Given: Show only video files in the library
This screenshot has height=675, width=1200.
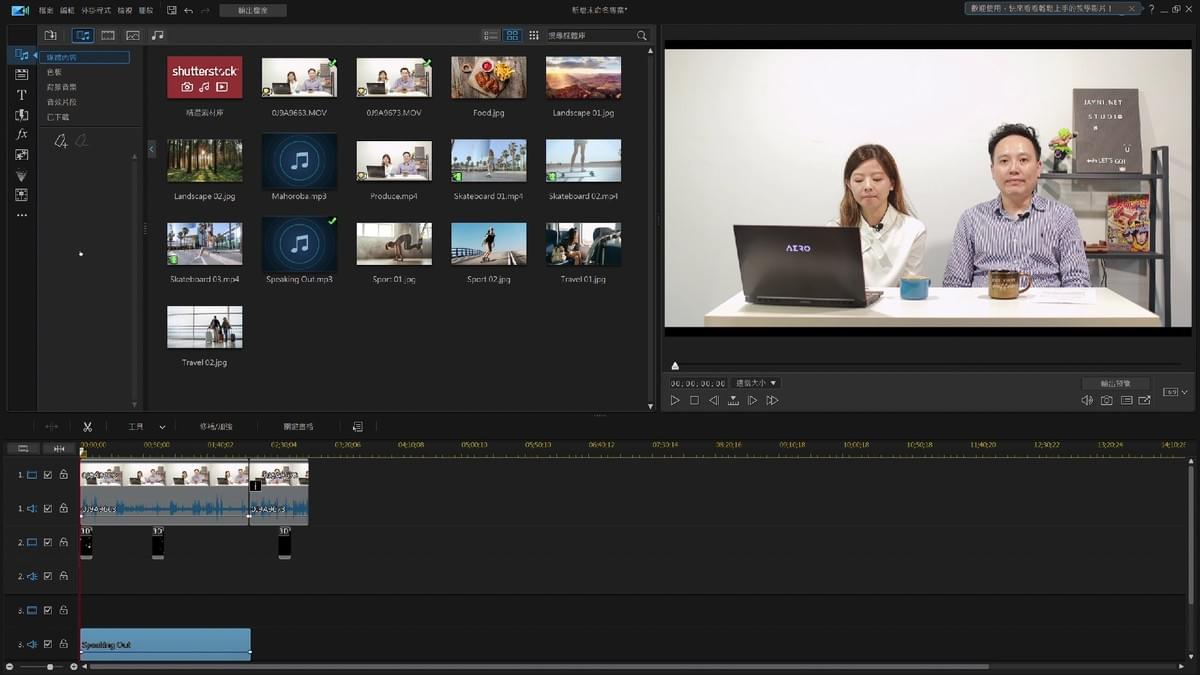Looking at the screenshot, I should click(108, 35).
